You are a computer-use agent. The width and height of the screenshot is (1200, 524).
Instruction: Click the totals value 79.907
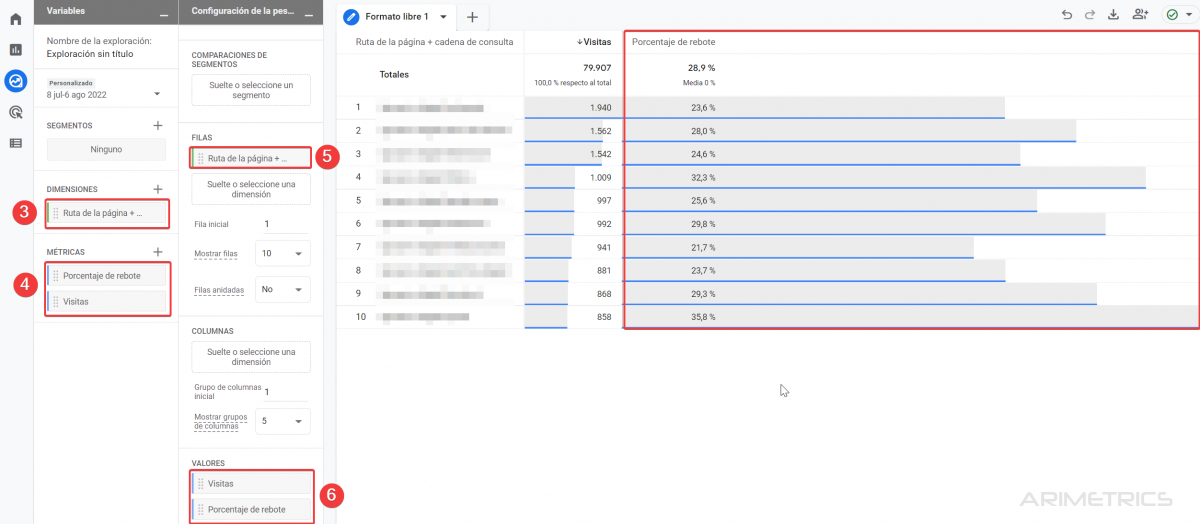tap(596, 68)
